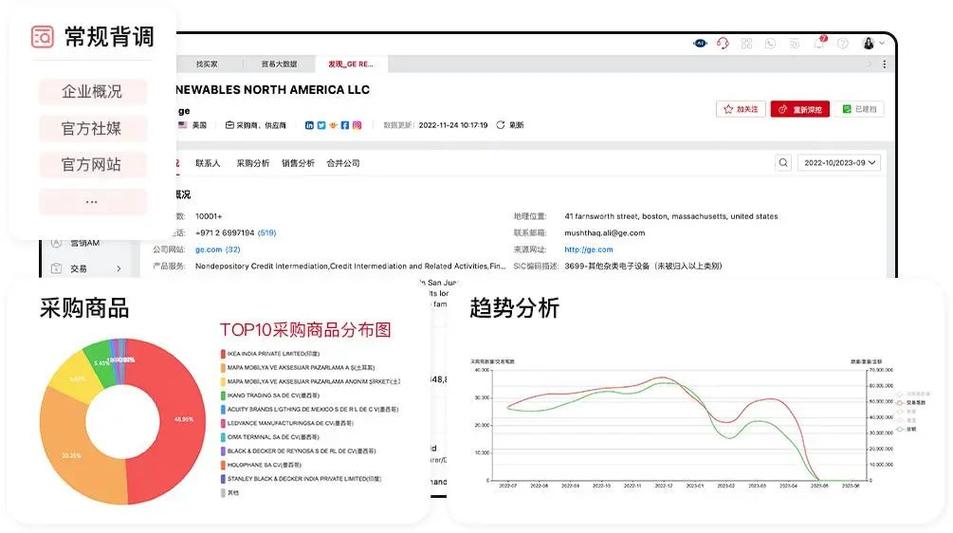Viewport: 953px width, 533px height.
Task: Click the 营销AM sidebar icon
Action: (x=56, y=242)
